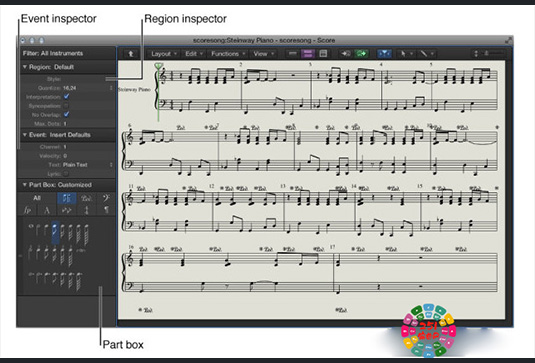Disable the No Overlap checkbox
535x363 pixels.
67,114
